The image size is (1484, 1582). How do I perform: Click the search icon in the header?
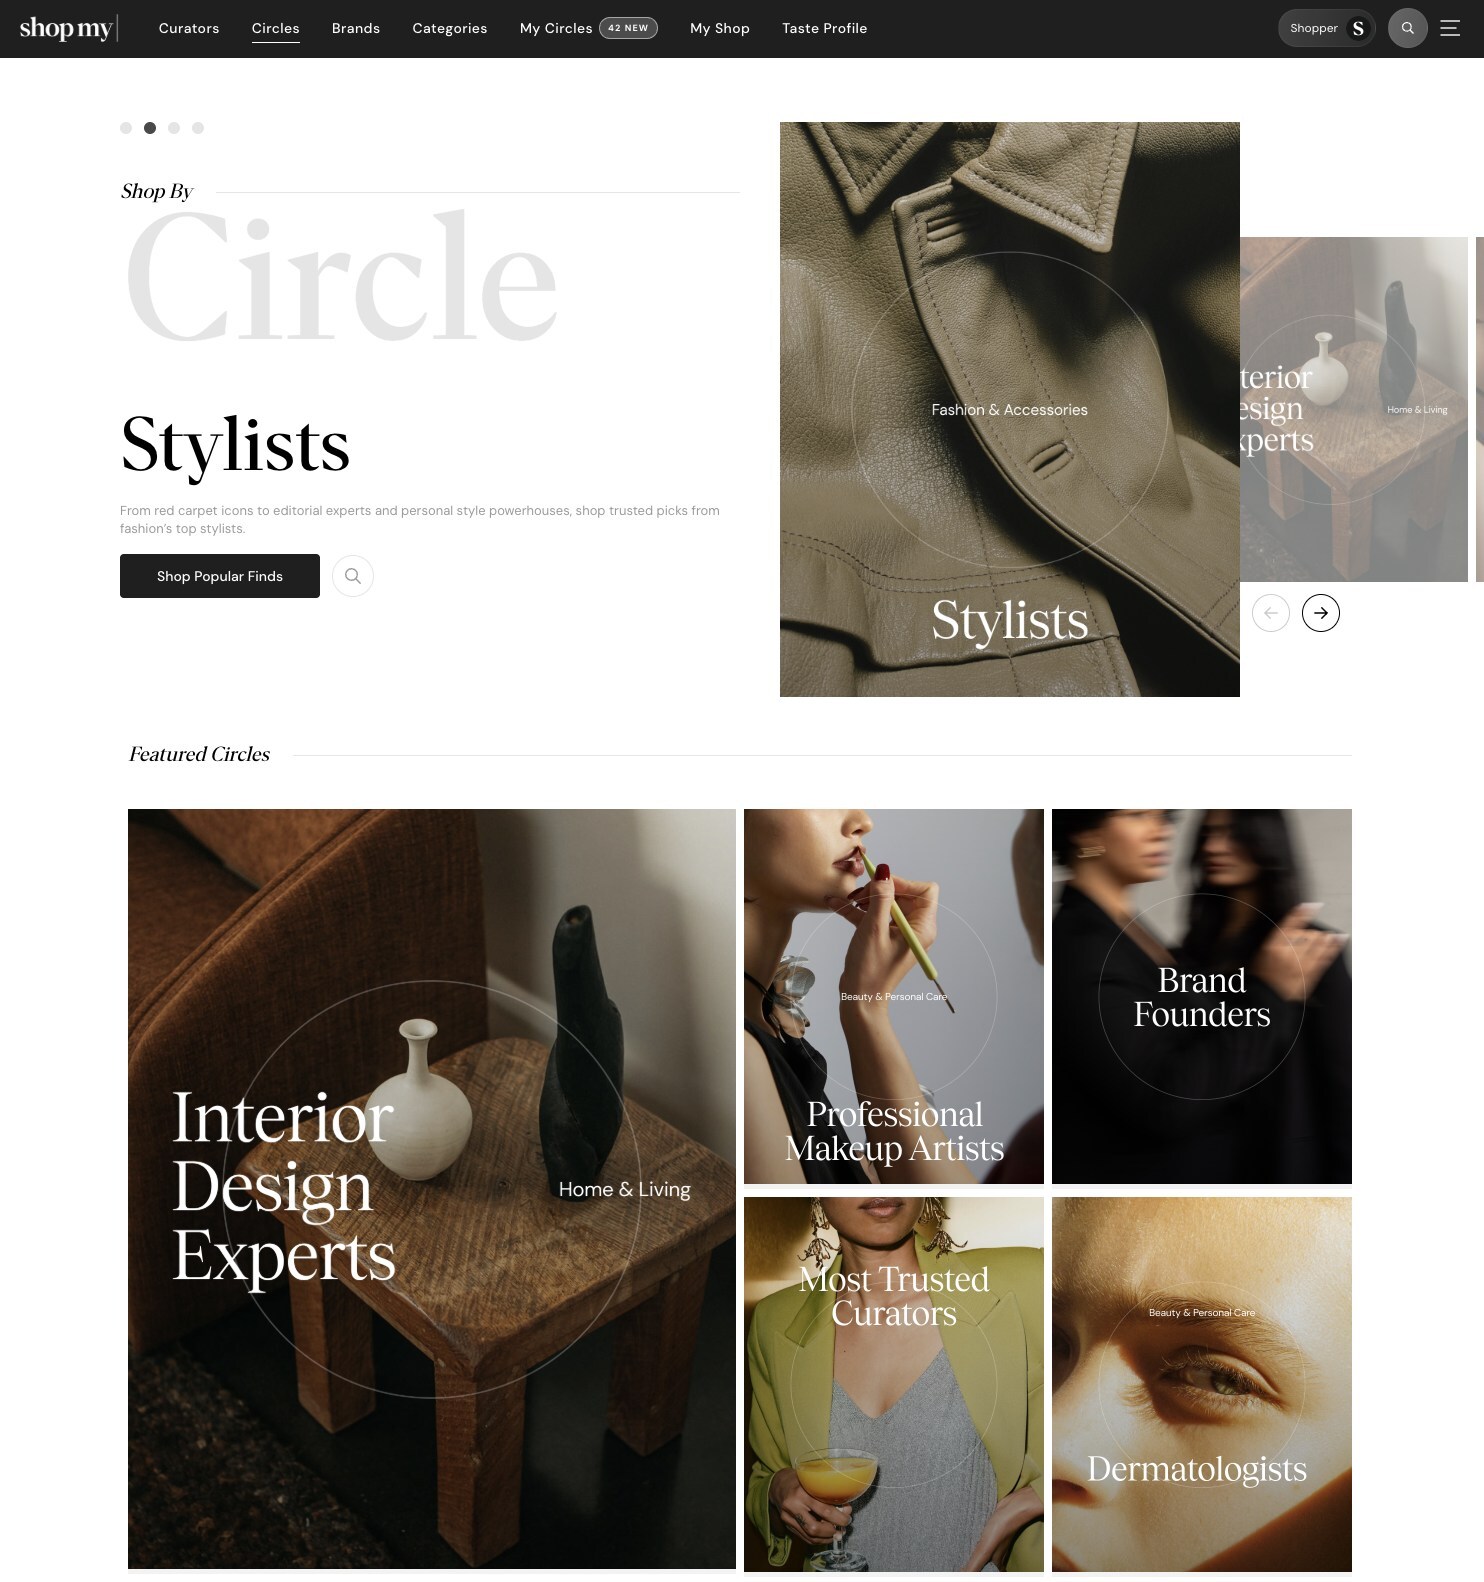1407,28
